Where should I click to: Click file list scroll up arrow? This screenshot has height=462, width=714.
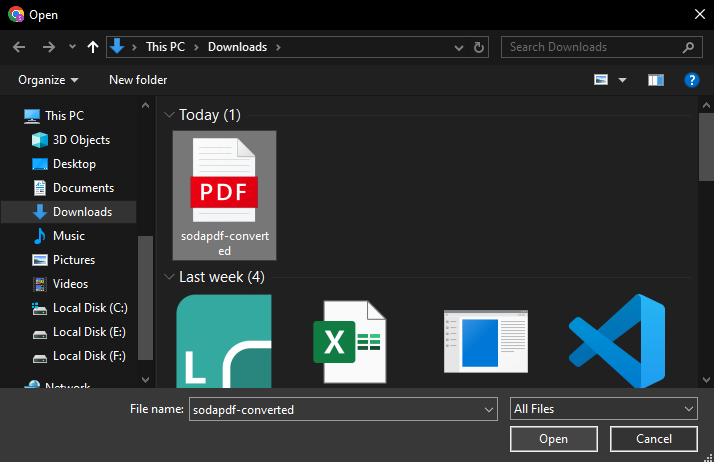[706, 106]
